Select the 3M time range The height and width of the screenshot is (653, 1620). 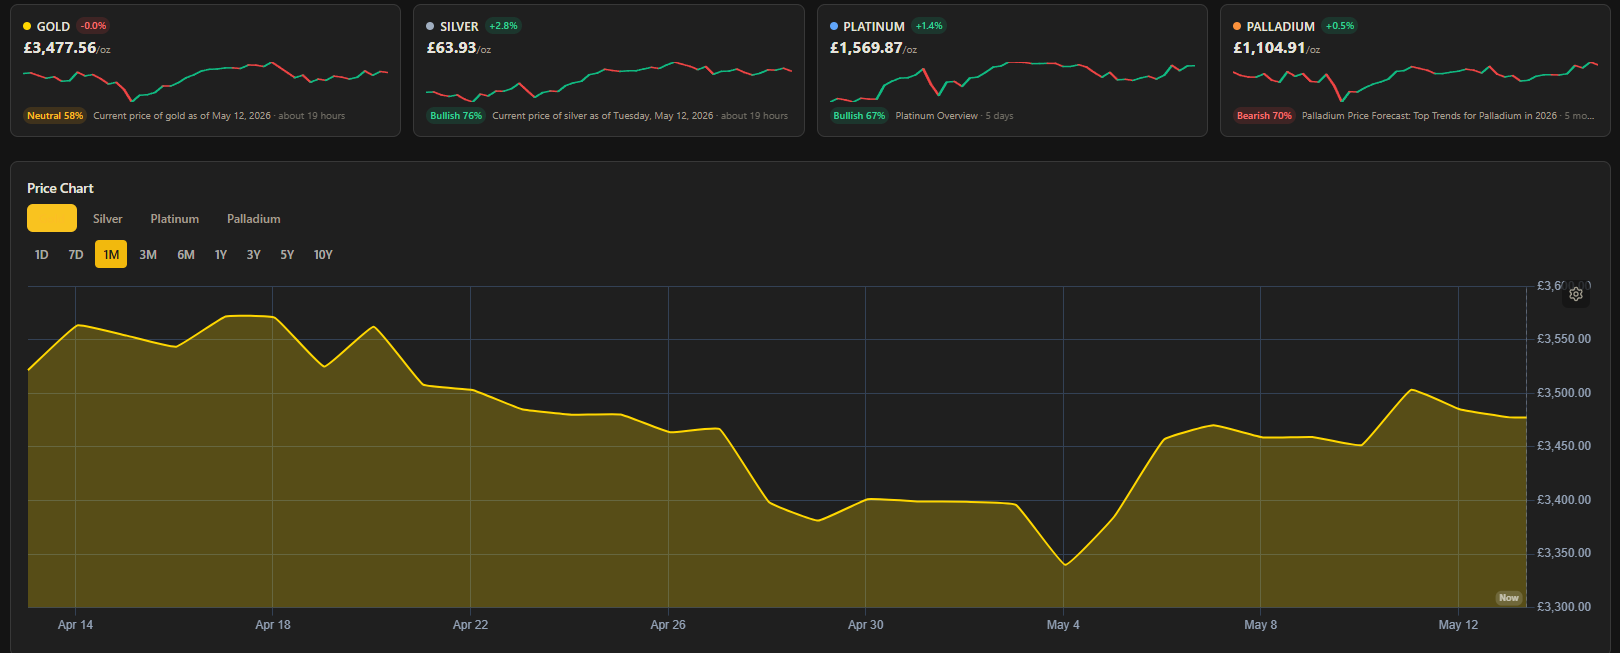pyautogui.click(x=148, y=255)
